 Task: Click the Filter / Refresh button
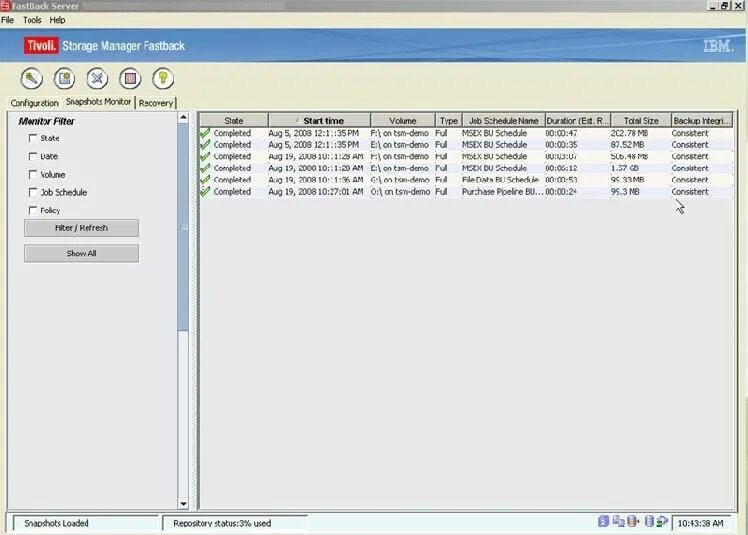(x=82, y=228)
